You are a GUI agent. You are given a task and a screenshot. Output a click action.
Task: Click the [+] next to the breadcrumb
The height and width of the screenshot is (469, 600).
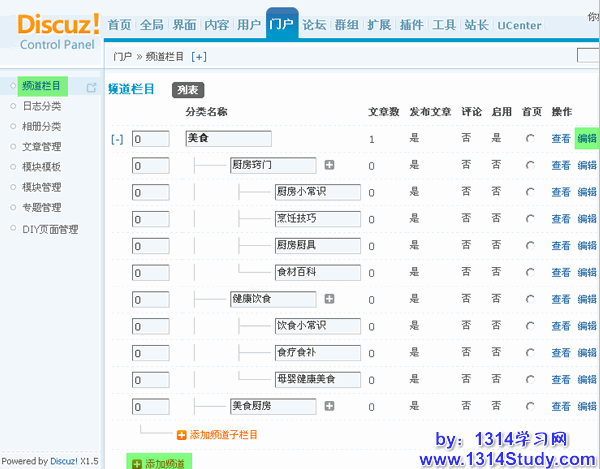198,58
